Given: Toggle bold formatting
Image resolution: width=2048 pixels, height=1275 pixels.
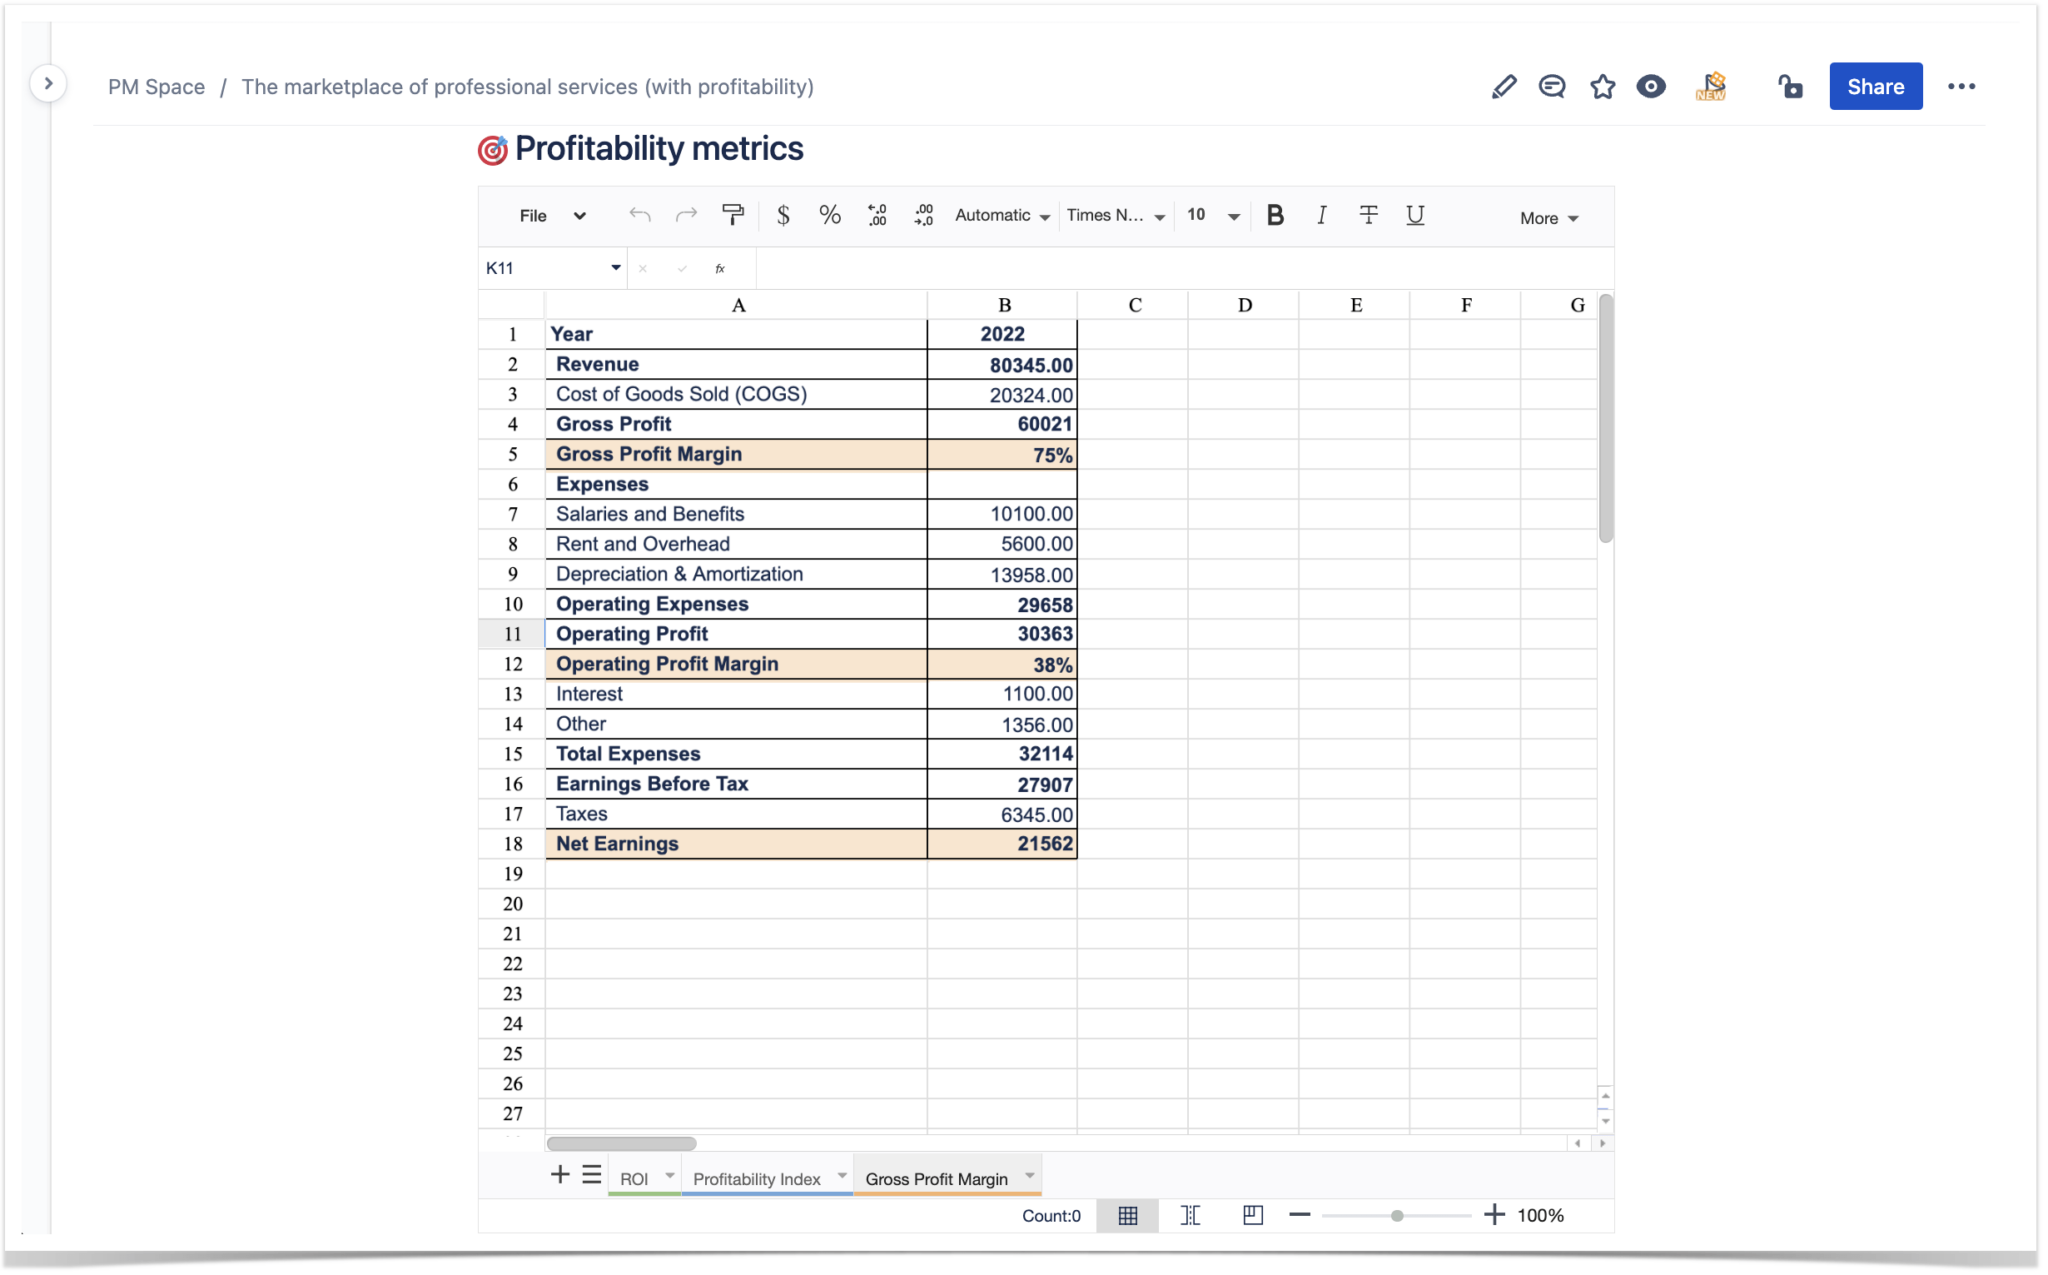Looking at the screenshot, I should (x=1274, y=215).
